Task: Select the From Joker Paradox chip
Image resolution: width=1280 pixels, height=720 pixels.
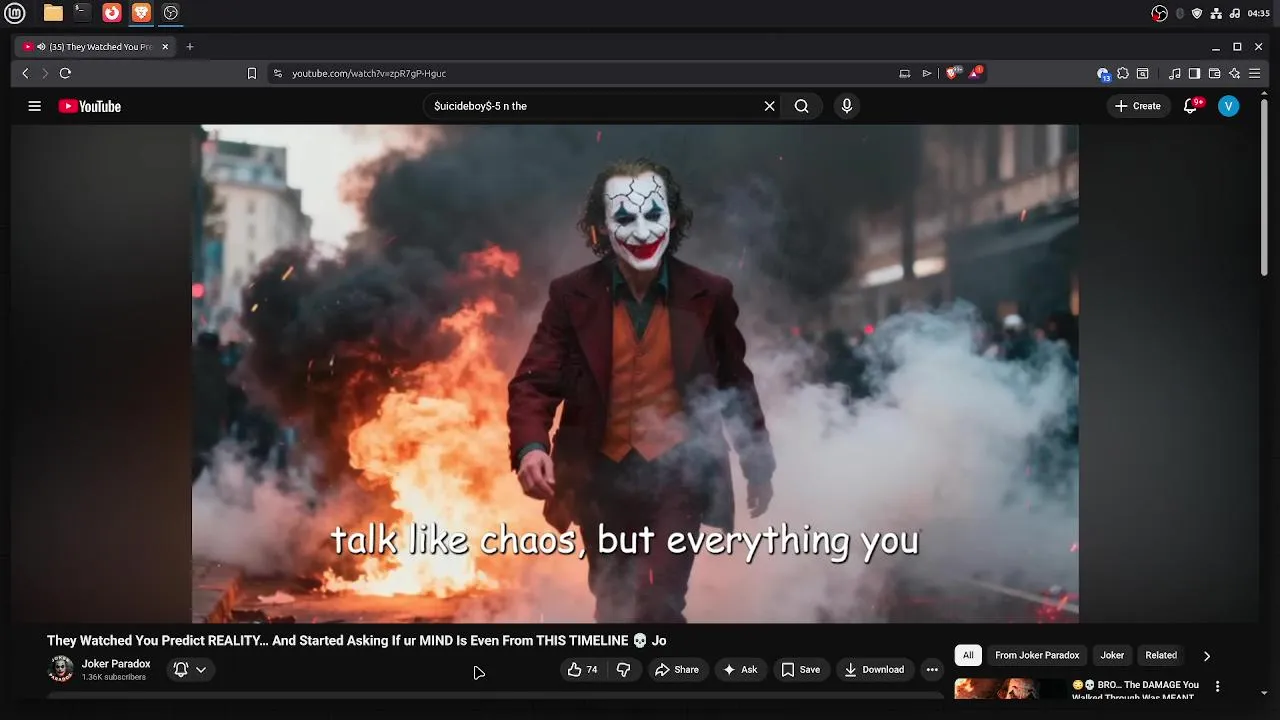Action: coord(1037,655)
